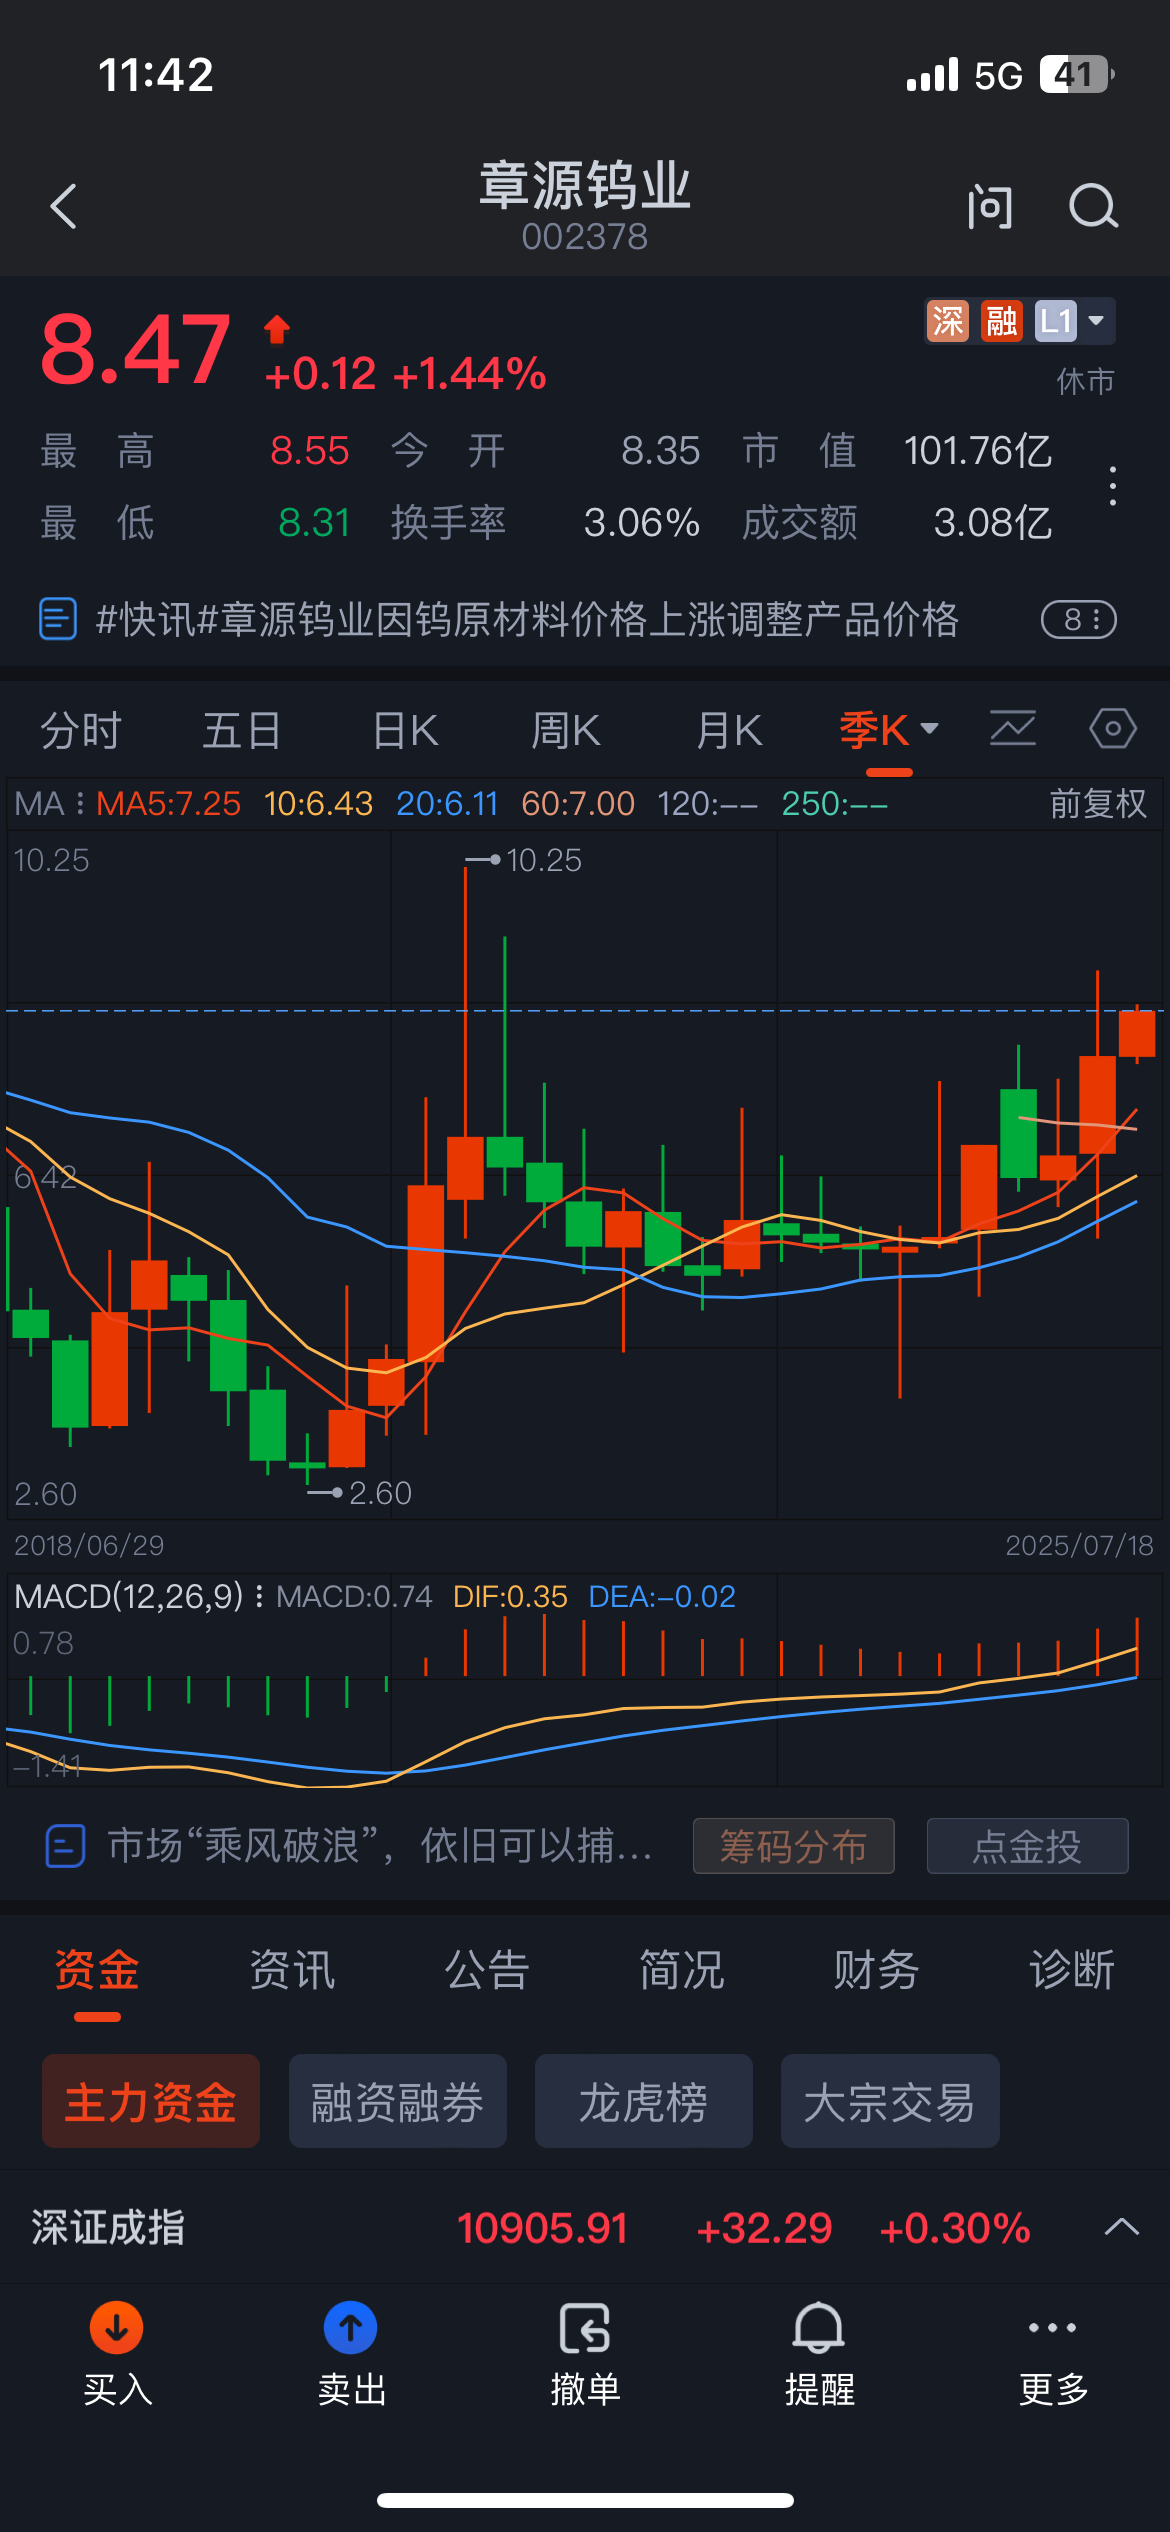Viewport: 1170px width, 2532px height.
Task: Open the chart settings hexagon icon
Action: click(x=1113, y=728)
